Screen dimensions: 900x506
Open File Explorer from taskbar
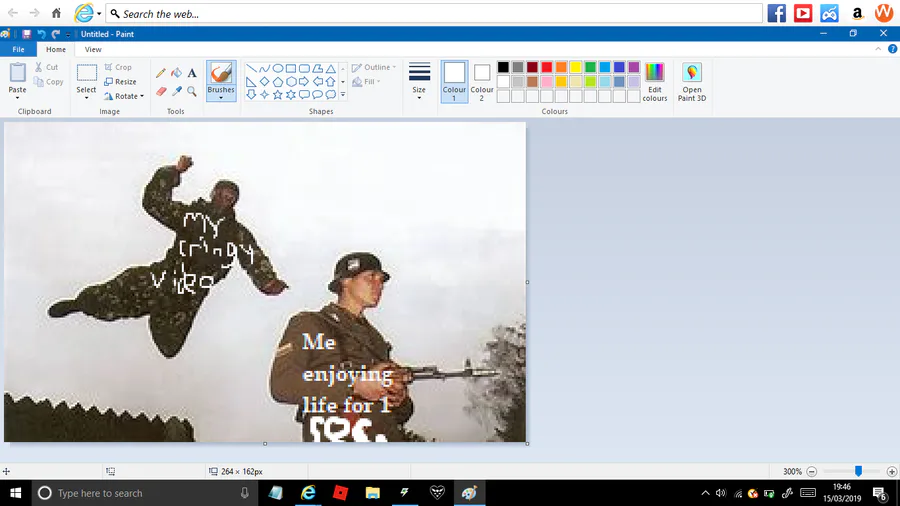[373, 493]
